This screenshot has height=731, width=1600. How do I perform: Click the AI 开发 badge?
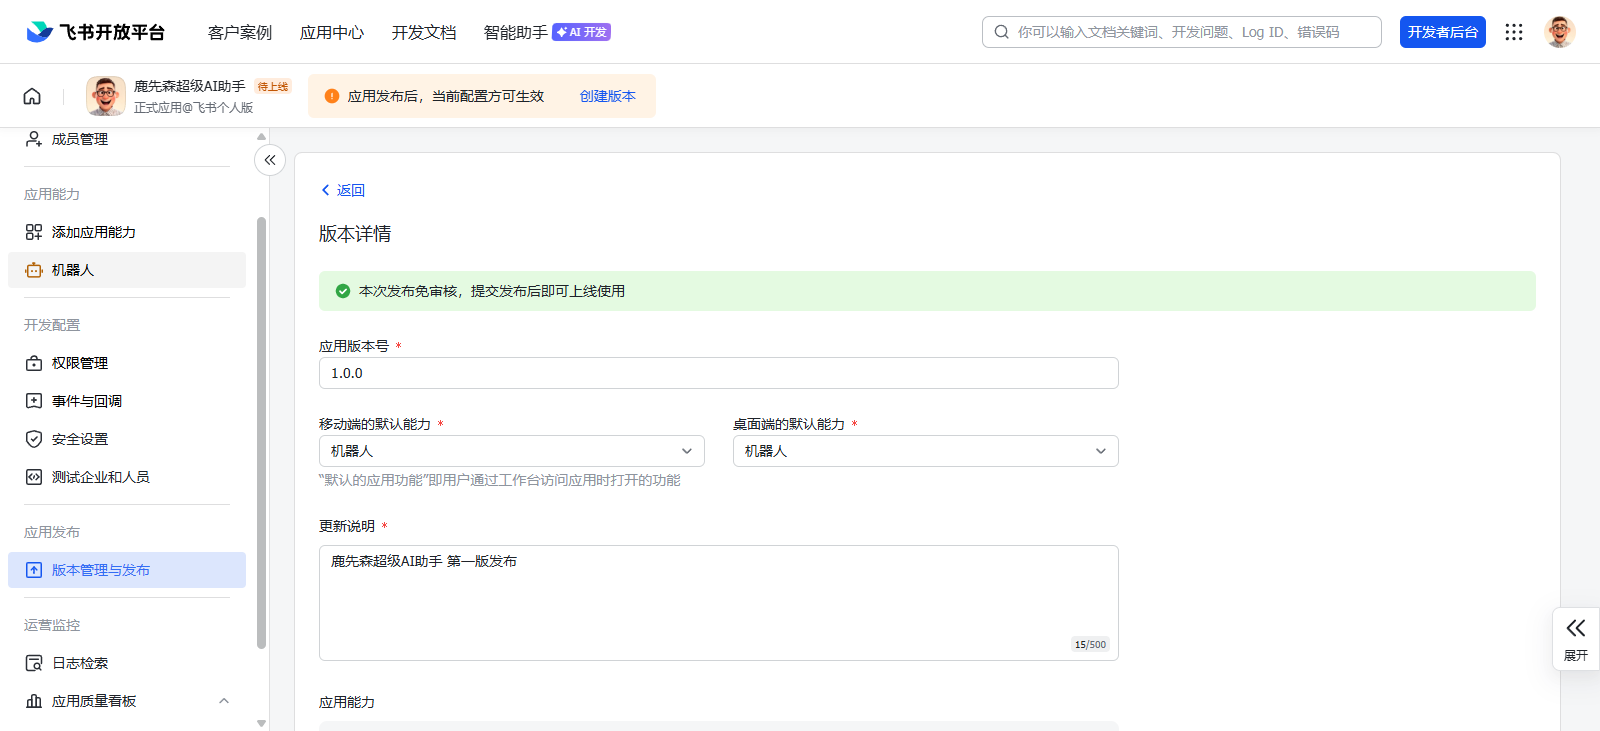(582, 32)
